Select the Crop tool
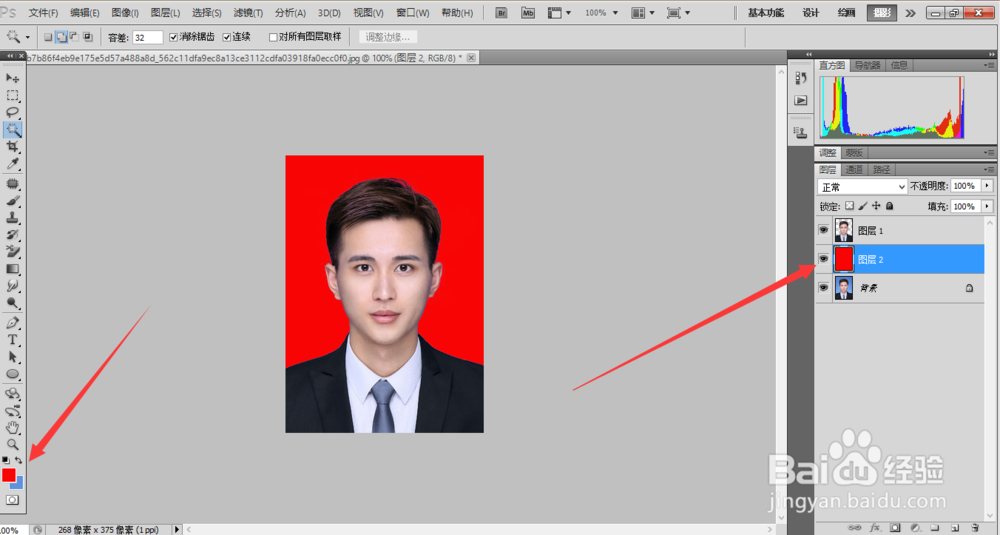 tap(12, 147)
